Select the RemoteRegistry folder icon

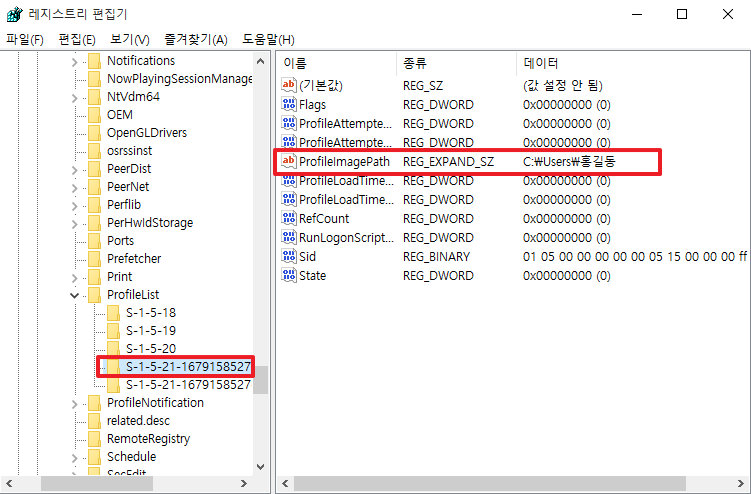pyautogui.click(x=95, y=439)
